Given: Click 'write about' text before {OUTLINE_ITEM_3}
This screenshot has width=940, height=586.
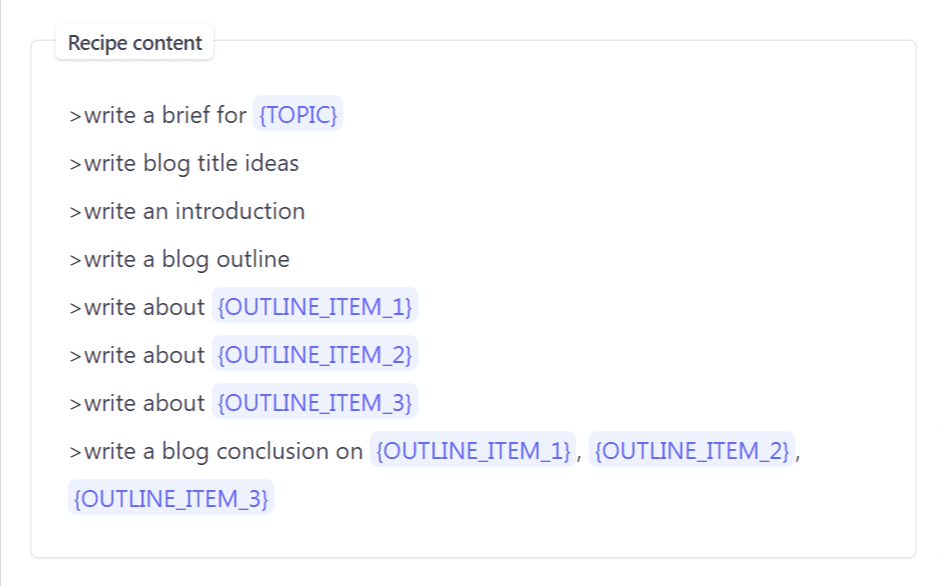Looking at the screenshot, I should click(x=144, y=403).
